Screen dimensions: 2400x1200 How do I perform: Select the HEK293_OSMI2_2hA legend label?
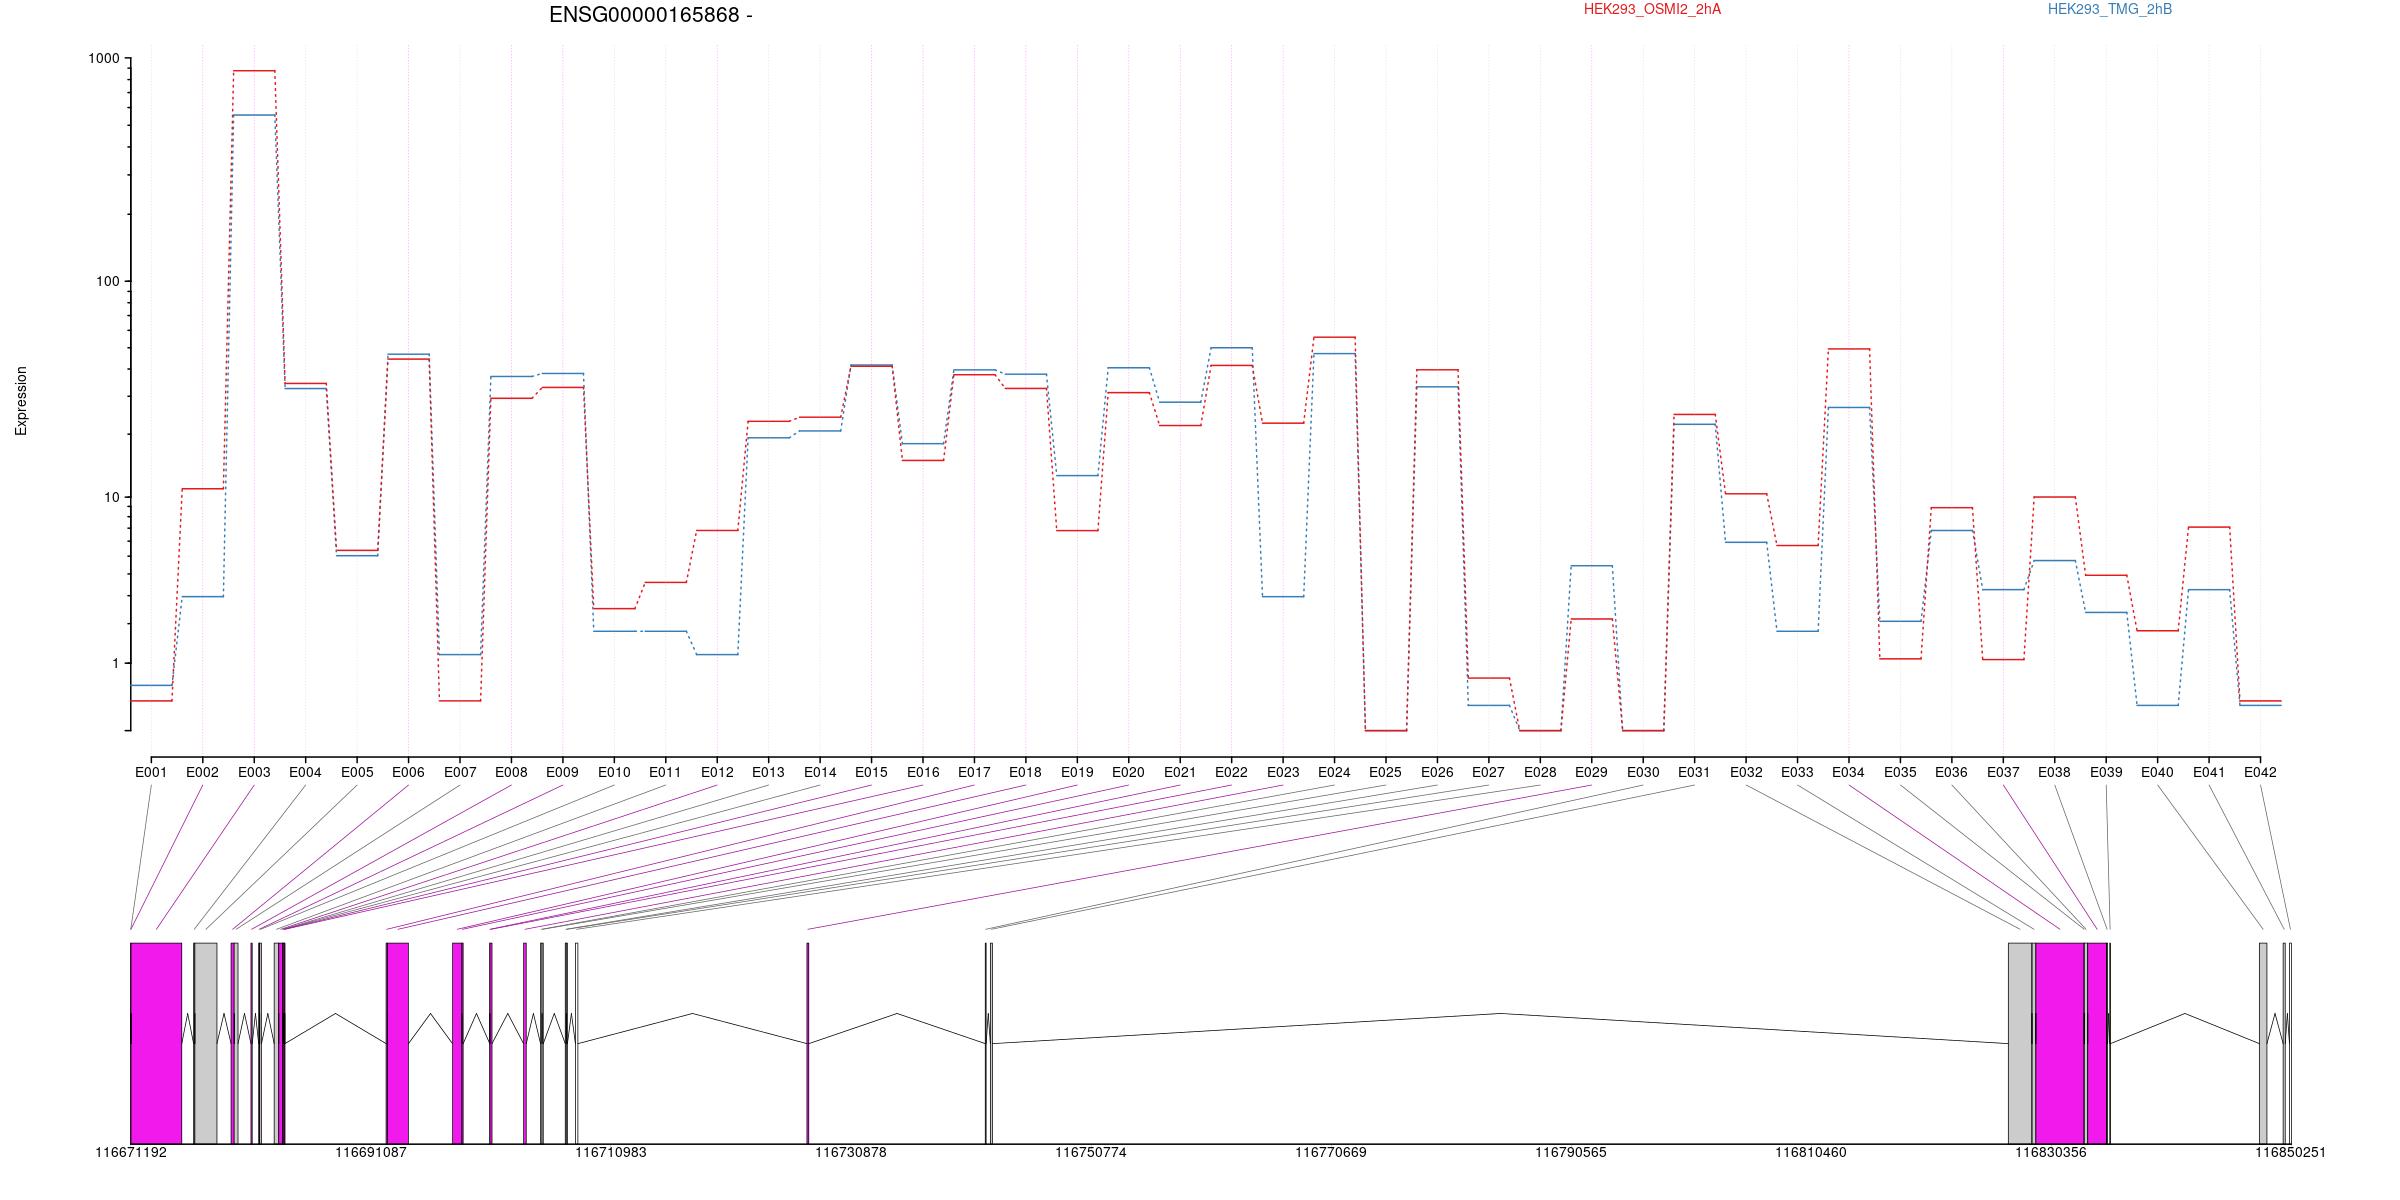(1652, 9)
